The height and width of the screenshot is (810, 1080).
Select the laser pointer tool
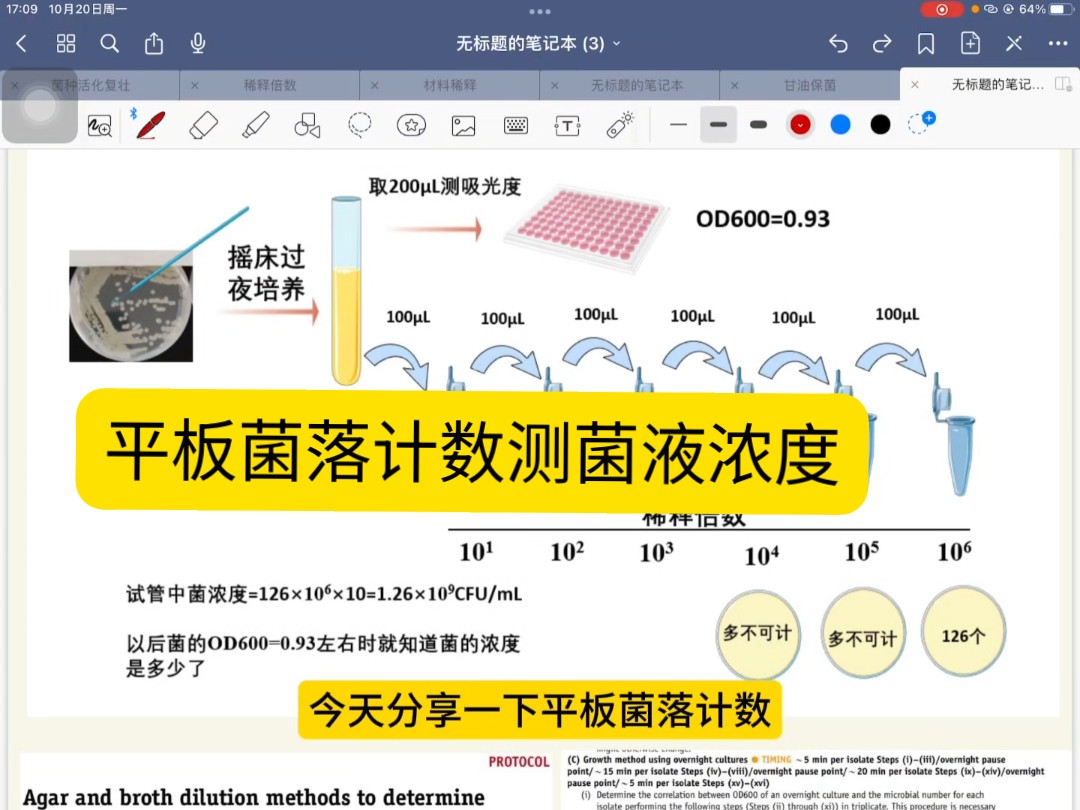point(620,125)
